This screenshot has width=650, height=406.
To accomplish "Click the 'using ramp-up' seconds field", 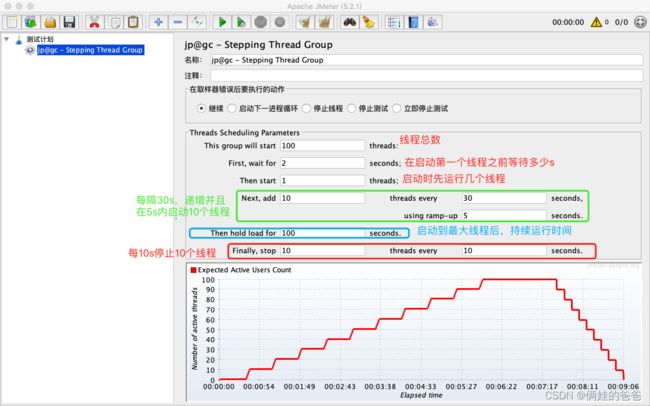I will click(504, 216).
